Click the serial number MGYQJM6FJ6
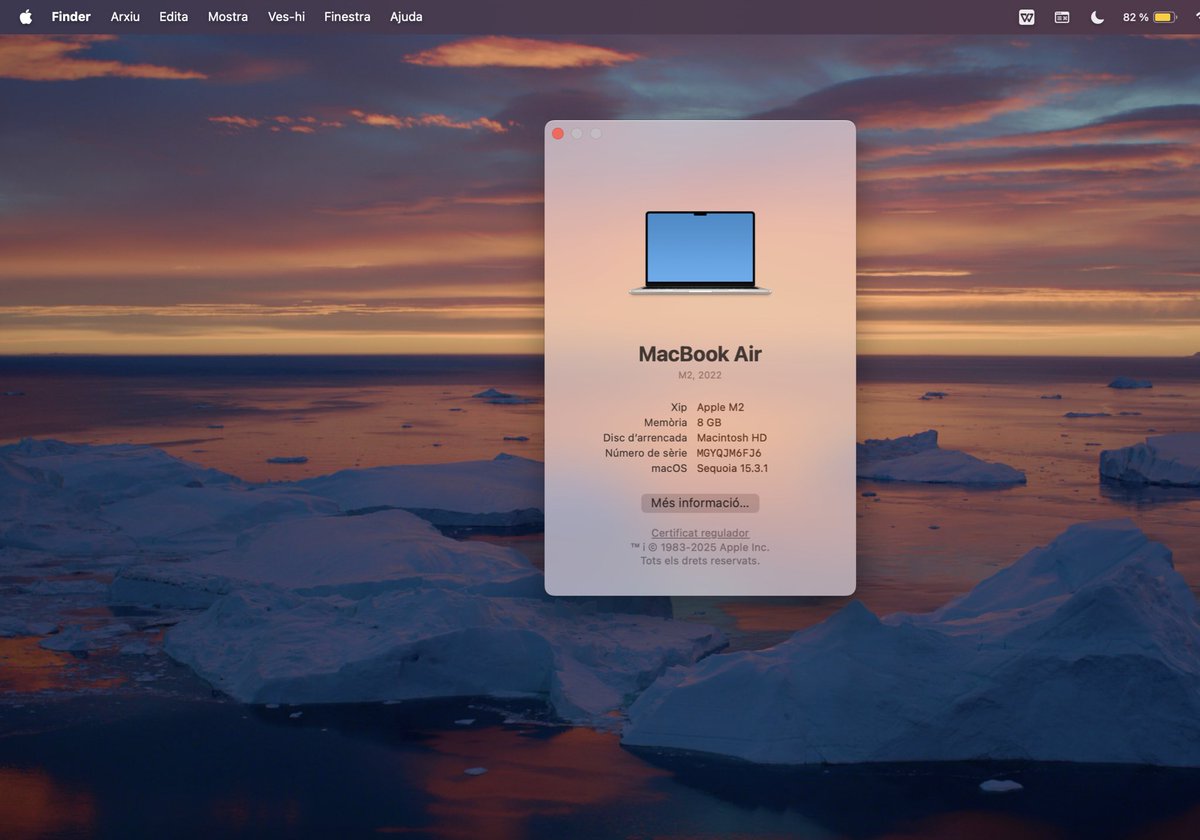1200x840 pixels. (x=729, y=453)
